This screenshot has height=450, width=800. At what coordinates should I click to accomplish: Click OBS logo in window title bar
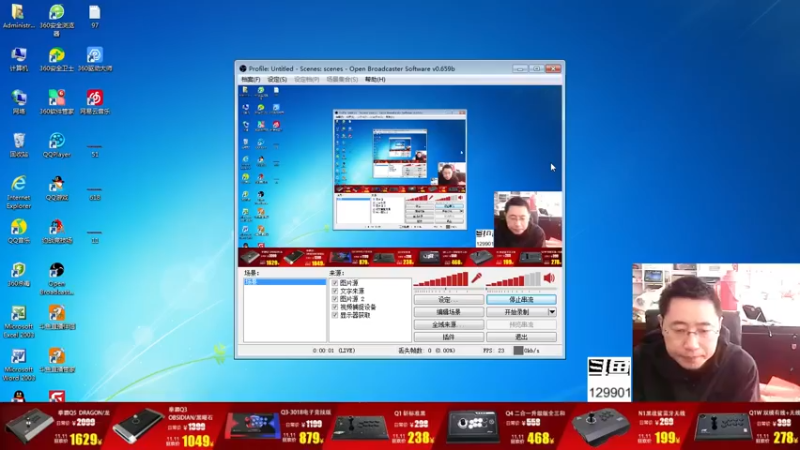(243, 68)
